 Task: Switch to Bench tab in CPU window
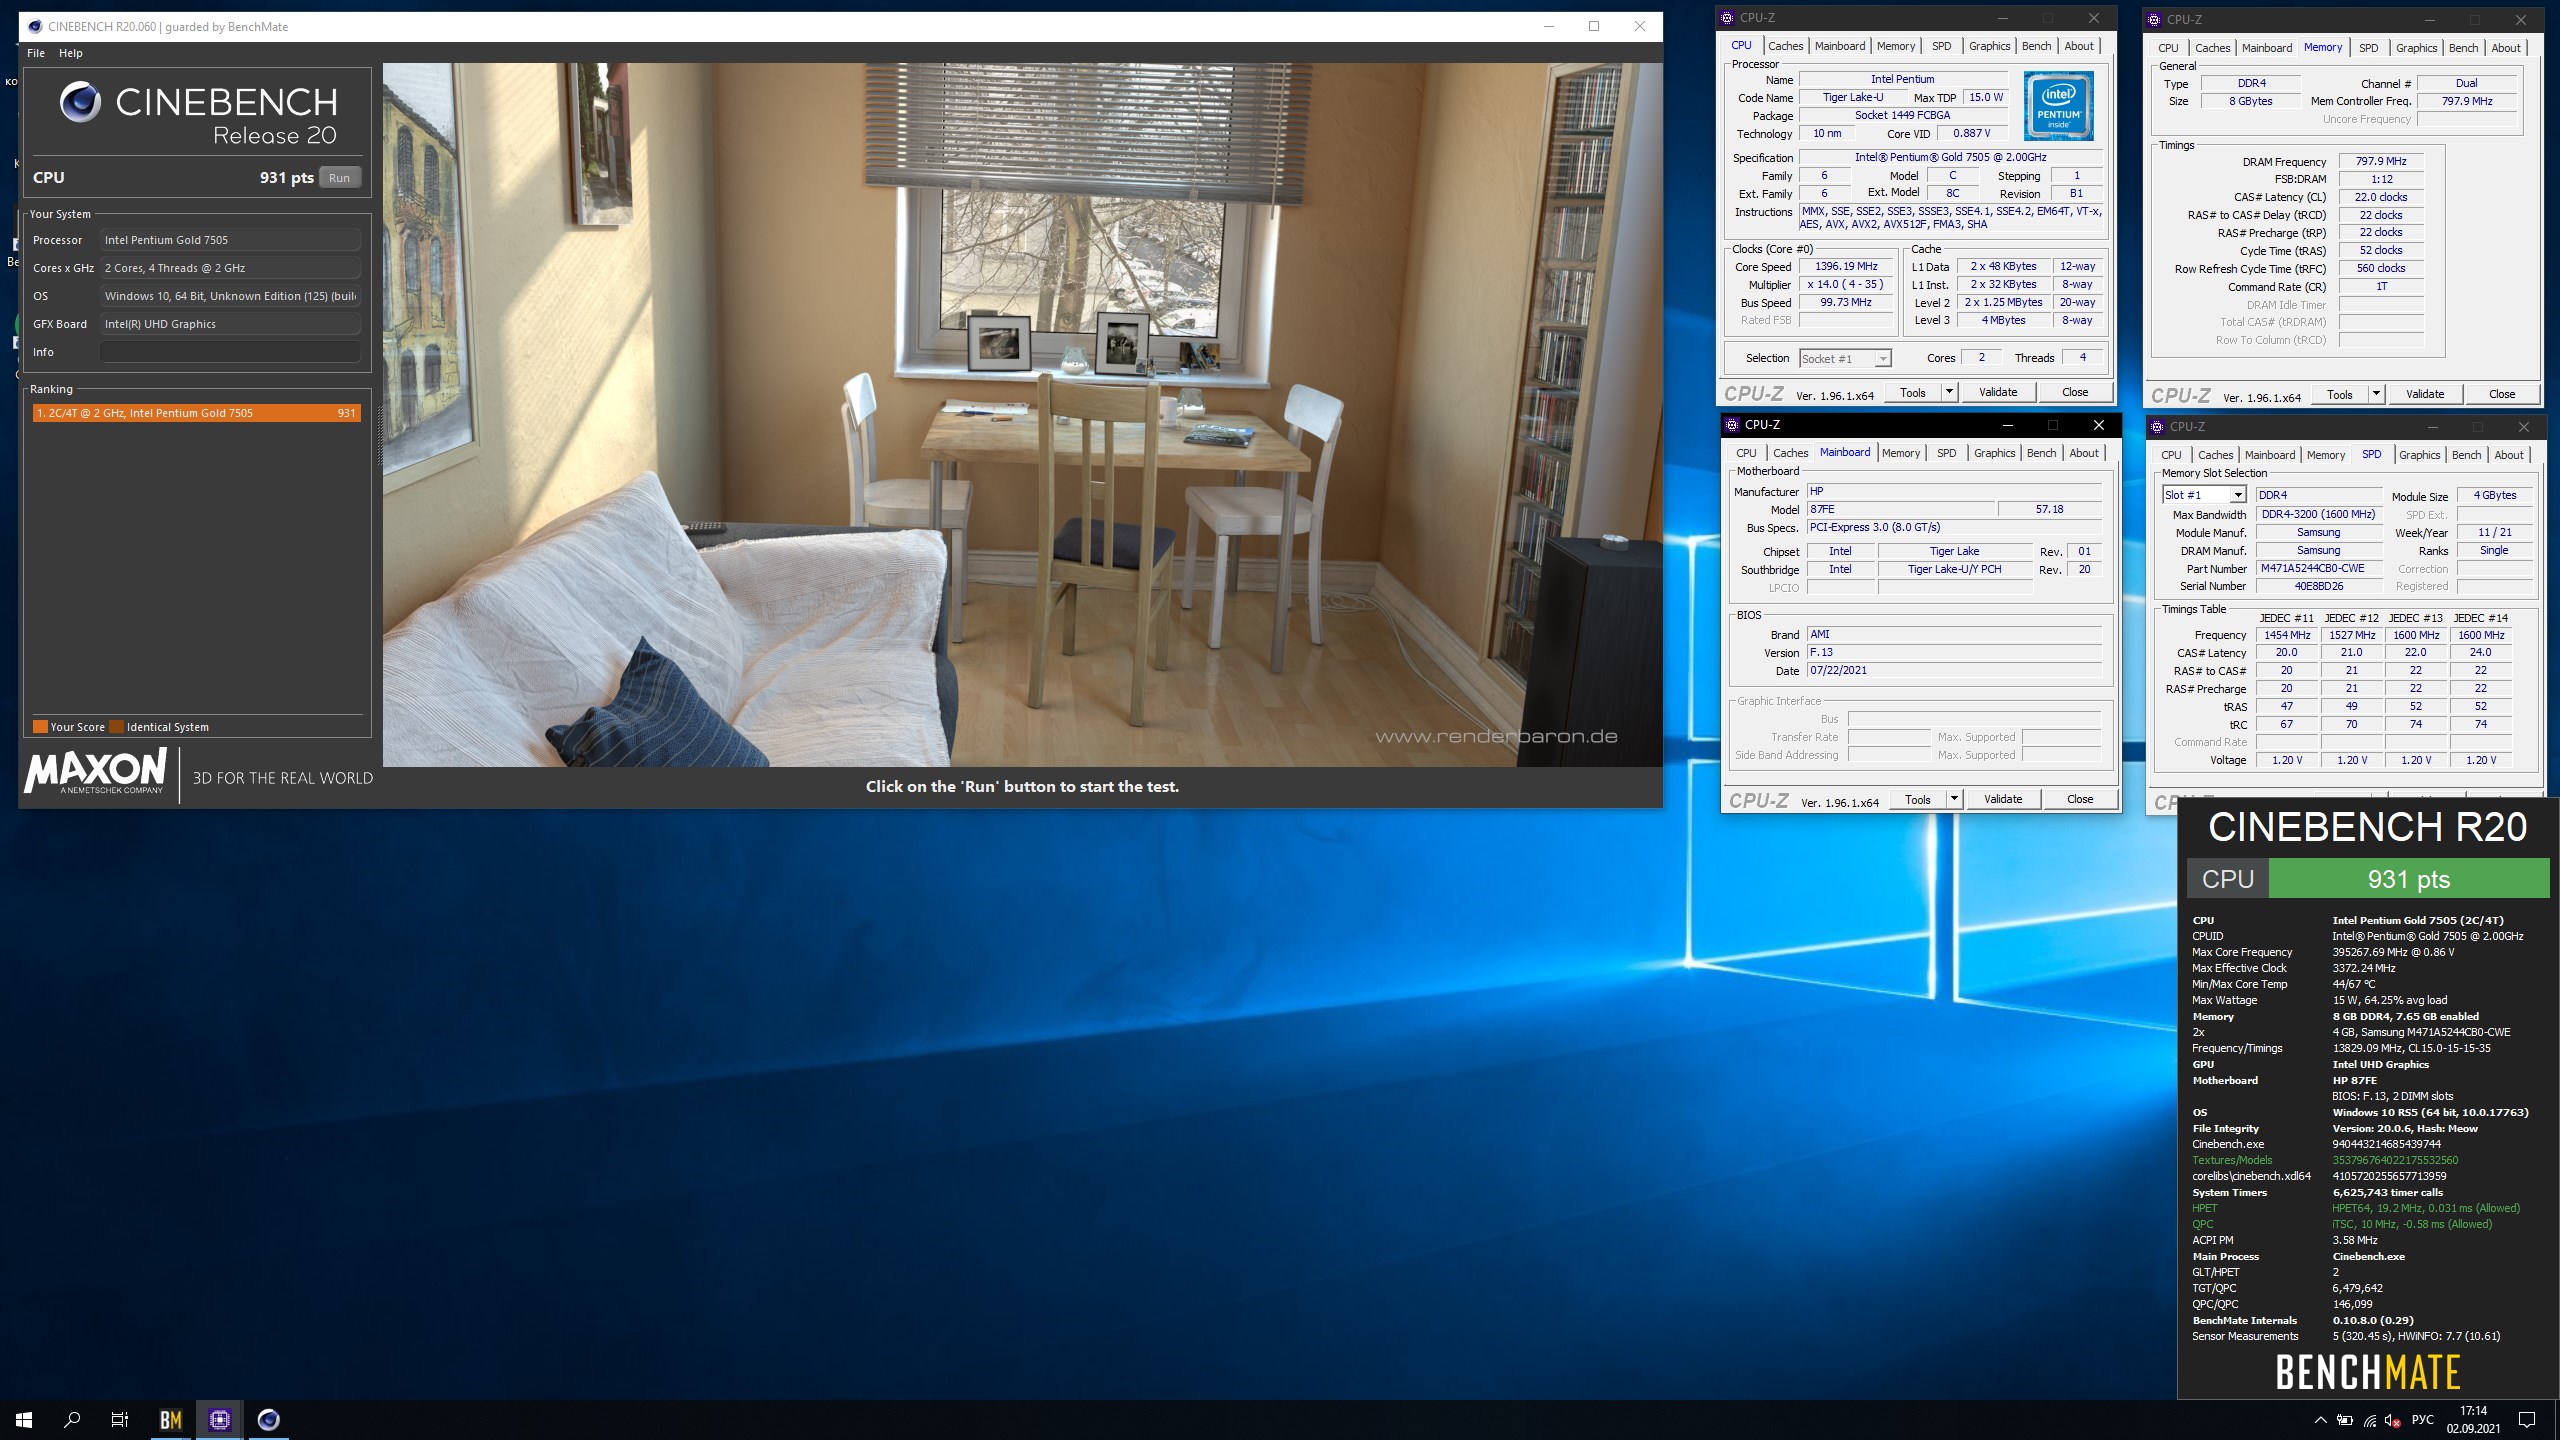point(2036,46)
